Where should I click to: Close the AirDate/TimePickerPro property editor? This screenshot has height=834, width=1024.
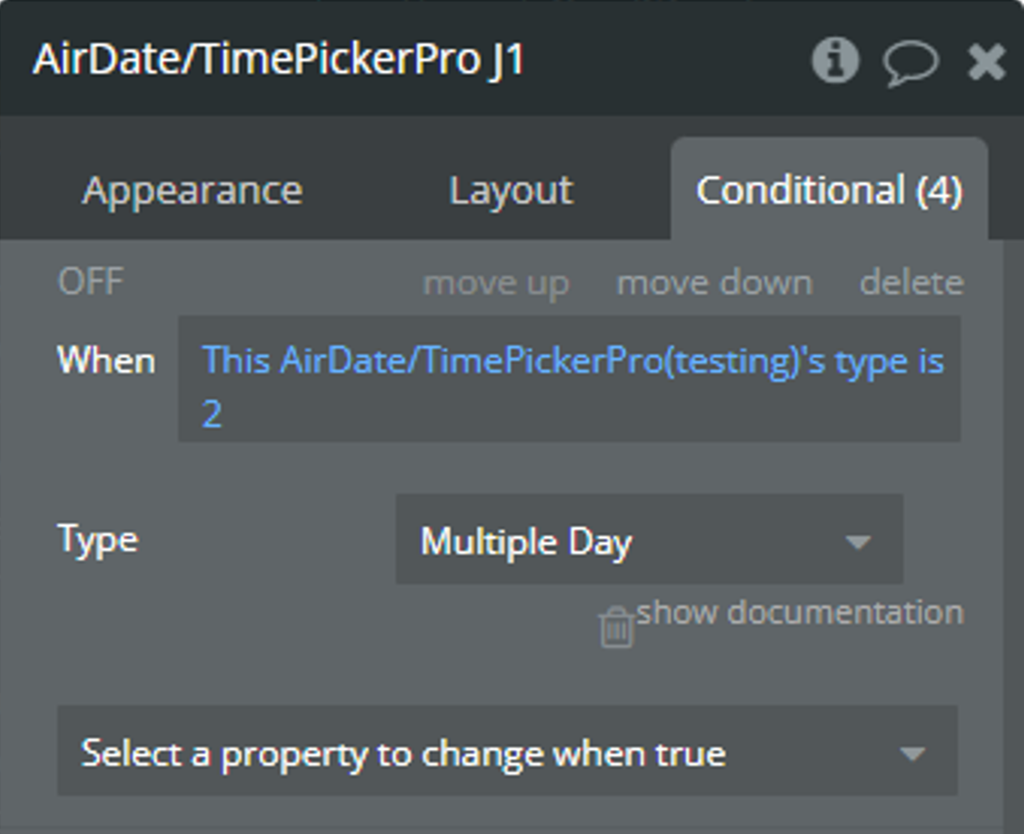(986, 62)
